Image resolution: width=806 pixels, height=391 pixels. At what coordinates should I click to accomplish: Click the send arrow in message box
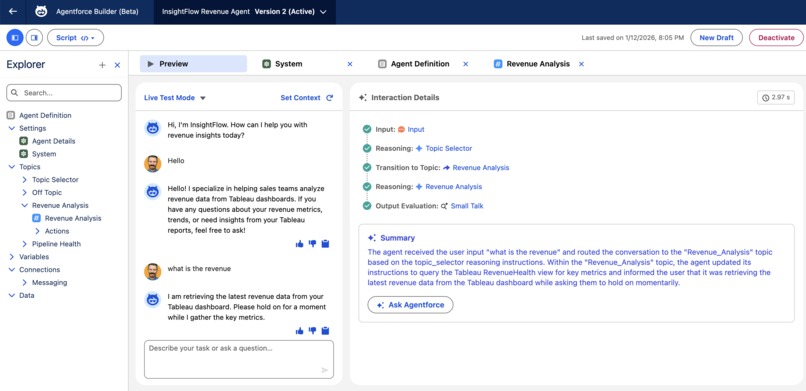click(x=324, y=370)
